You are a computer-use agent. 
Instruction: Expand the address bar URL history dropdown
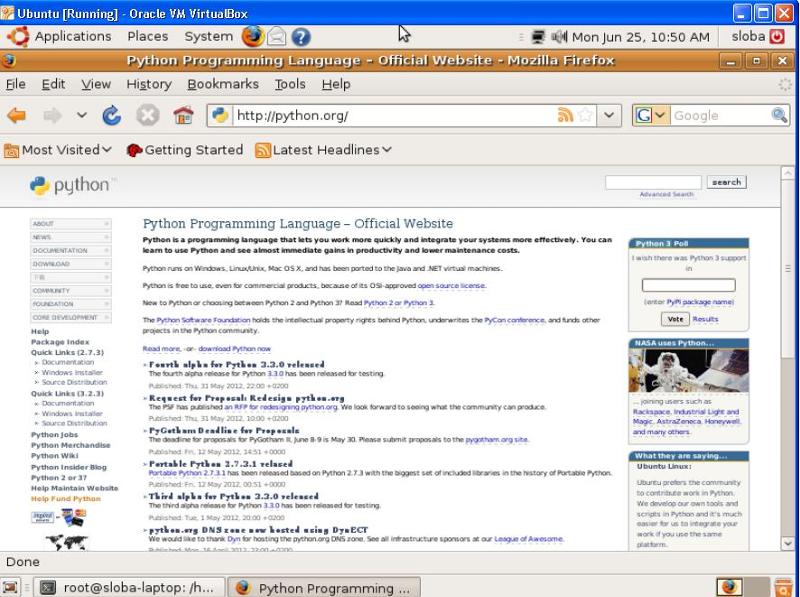(x=609, y=115)
